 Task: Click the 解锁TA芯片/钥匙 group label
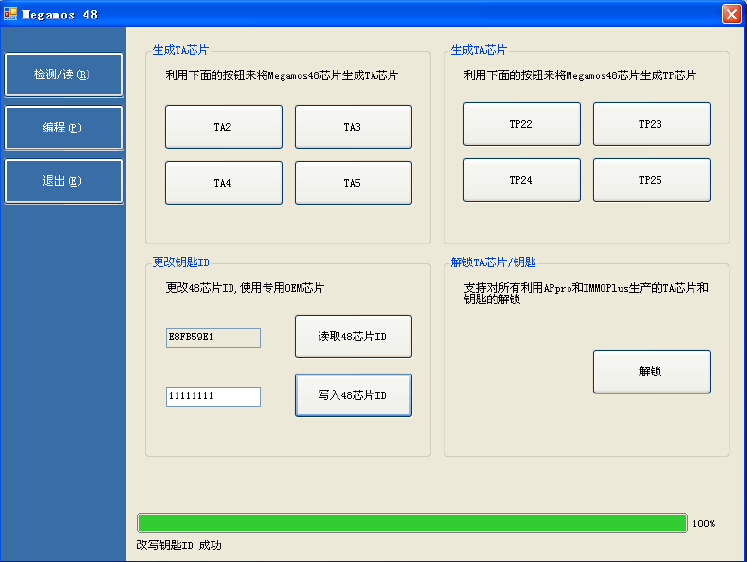pos(493,262)
